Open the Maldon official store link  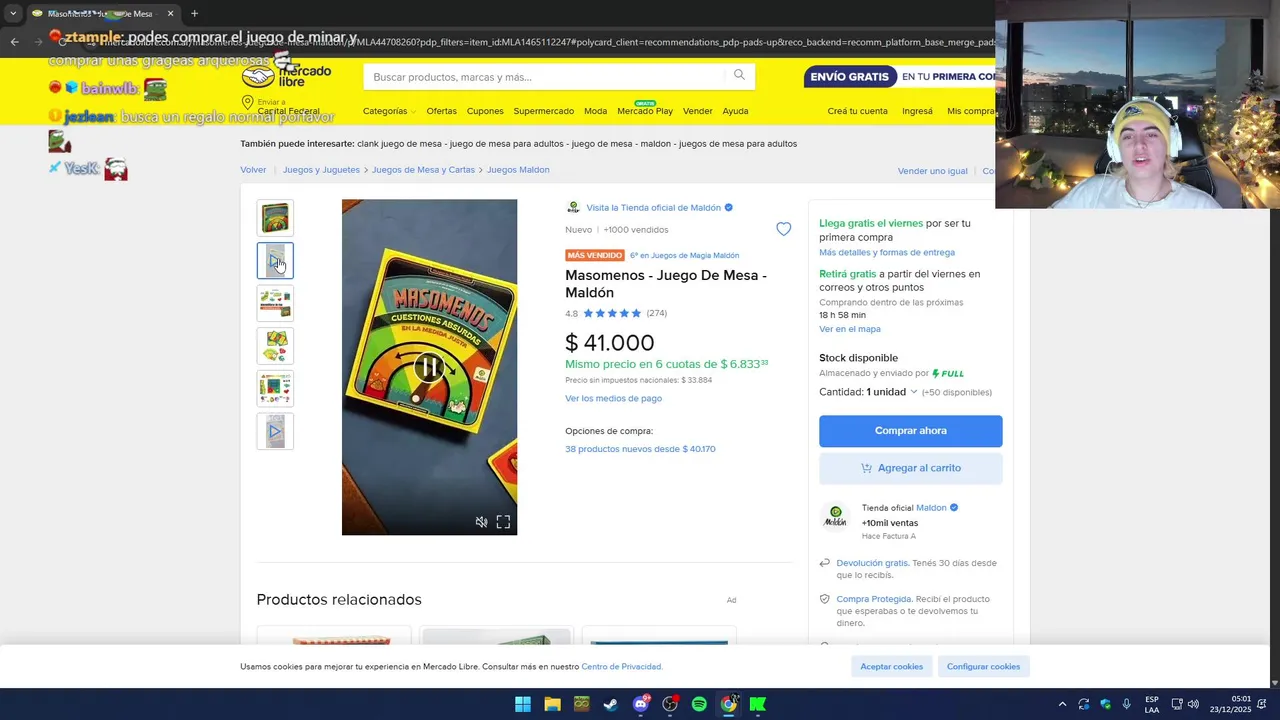tap(932, 508)
